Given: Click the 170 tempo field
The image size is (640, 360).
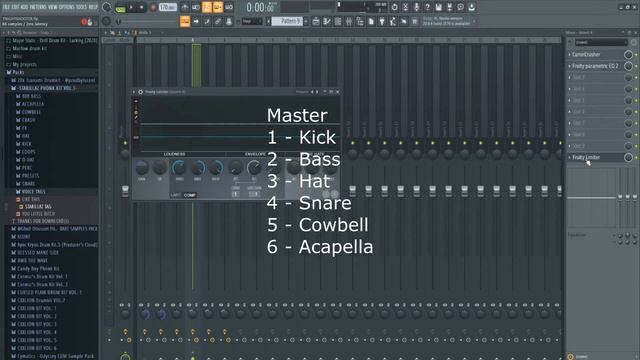Looking at the screenshot, I should [x=167, y=7].
